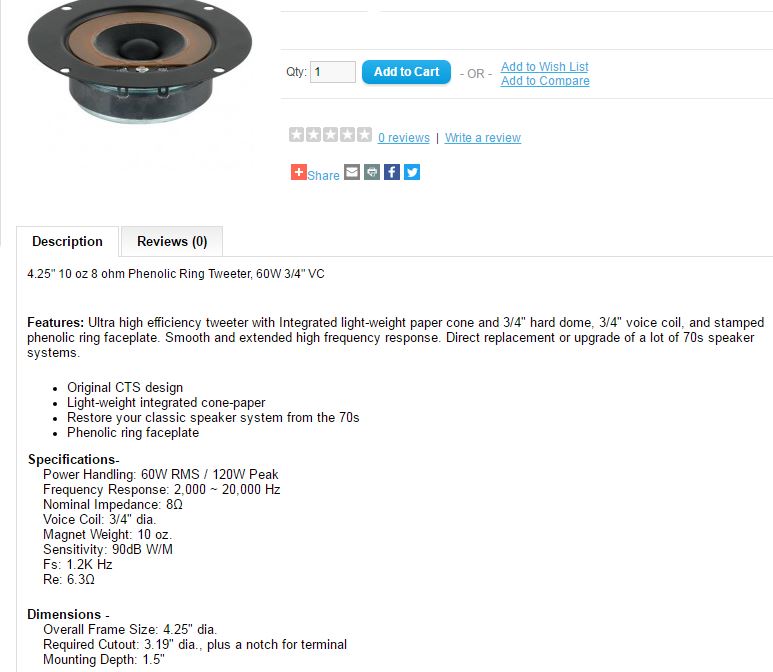Click Write a review link

point(483,138)
